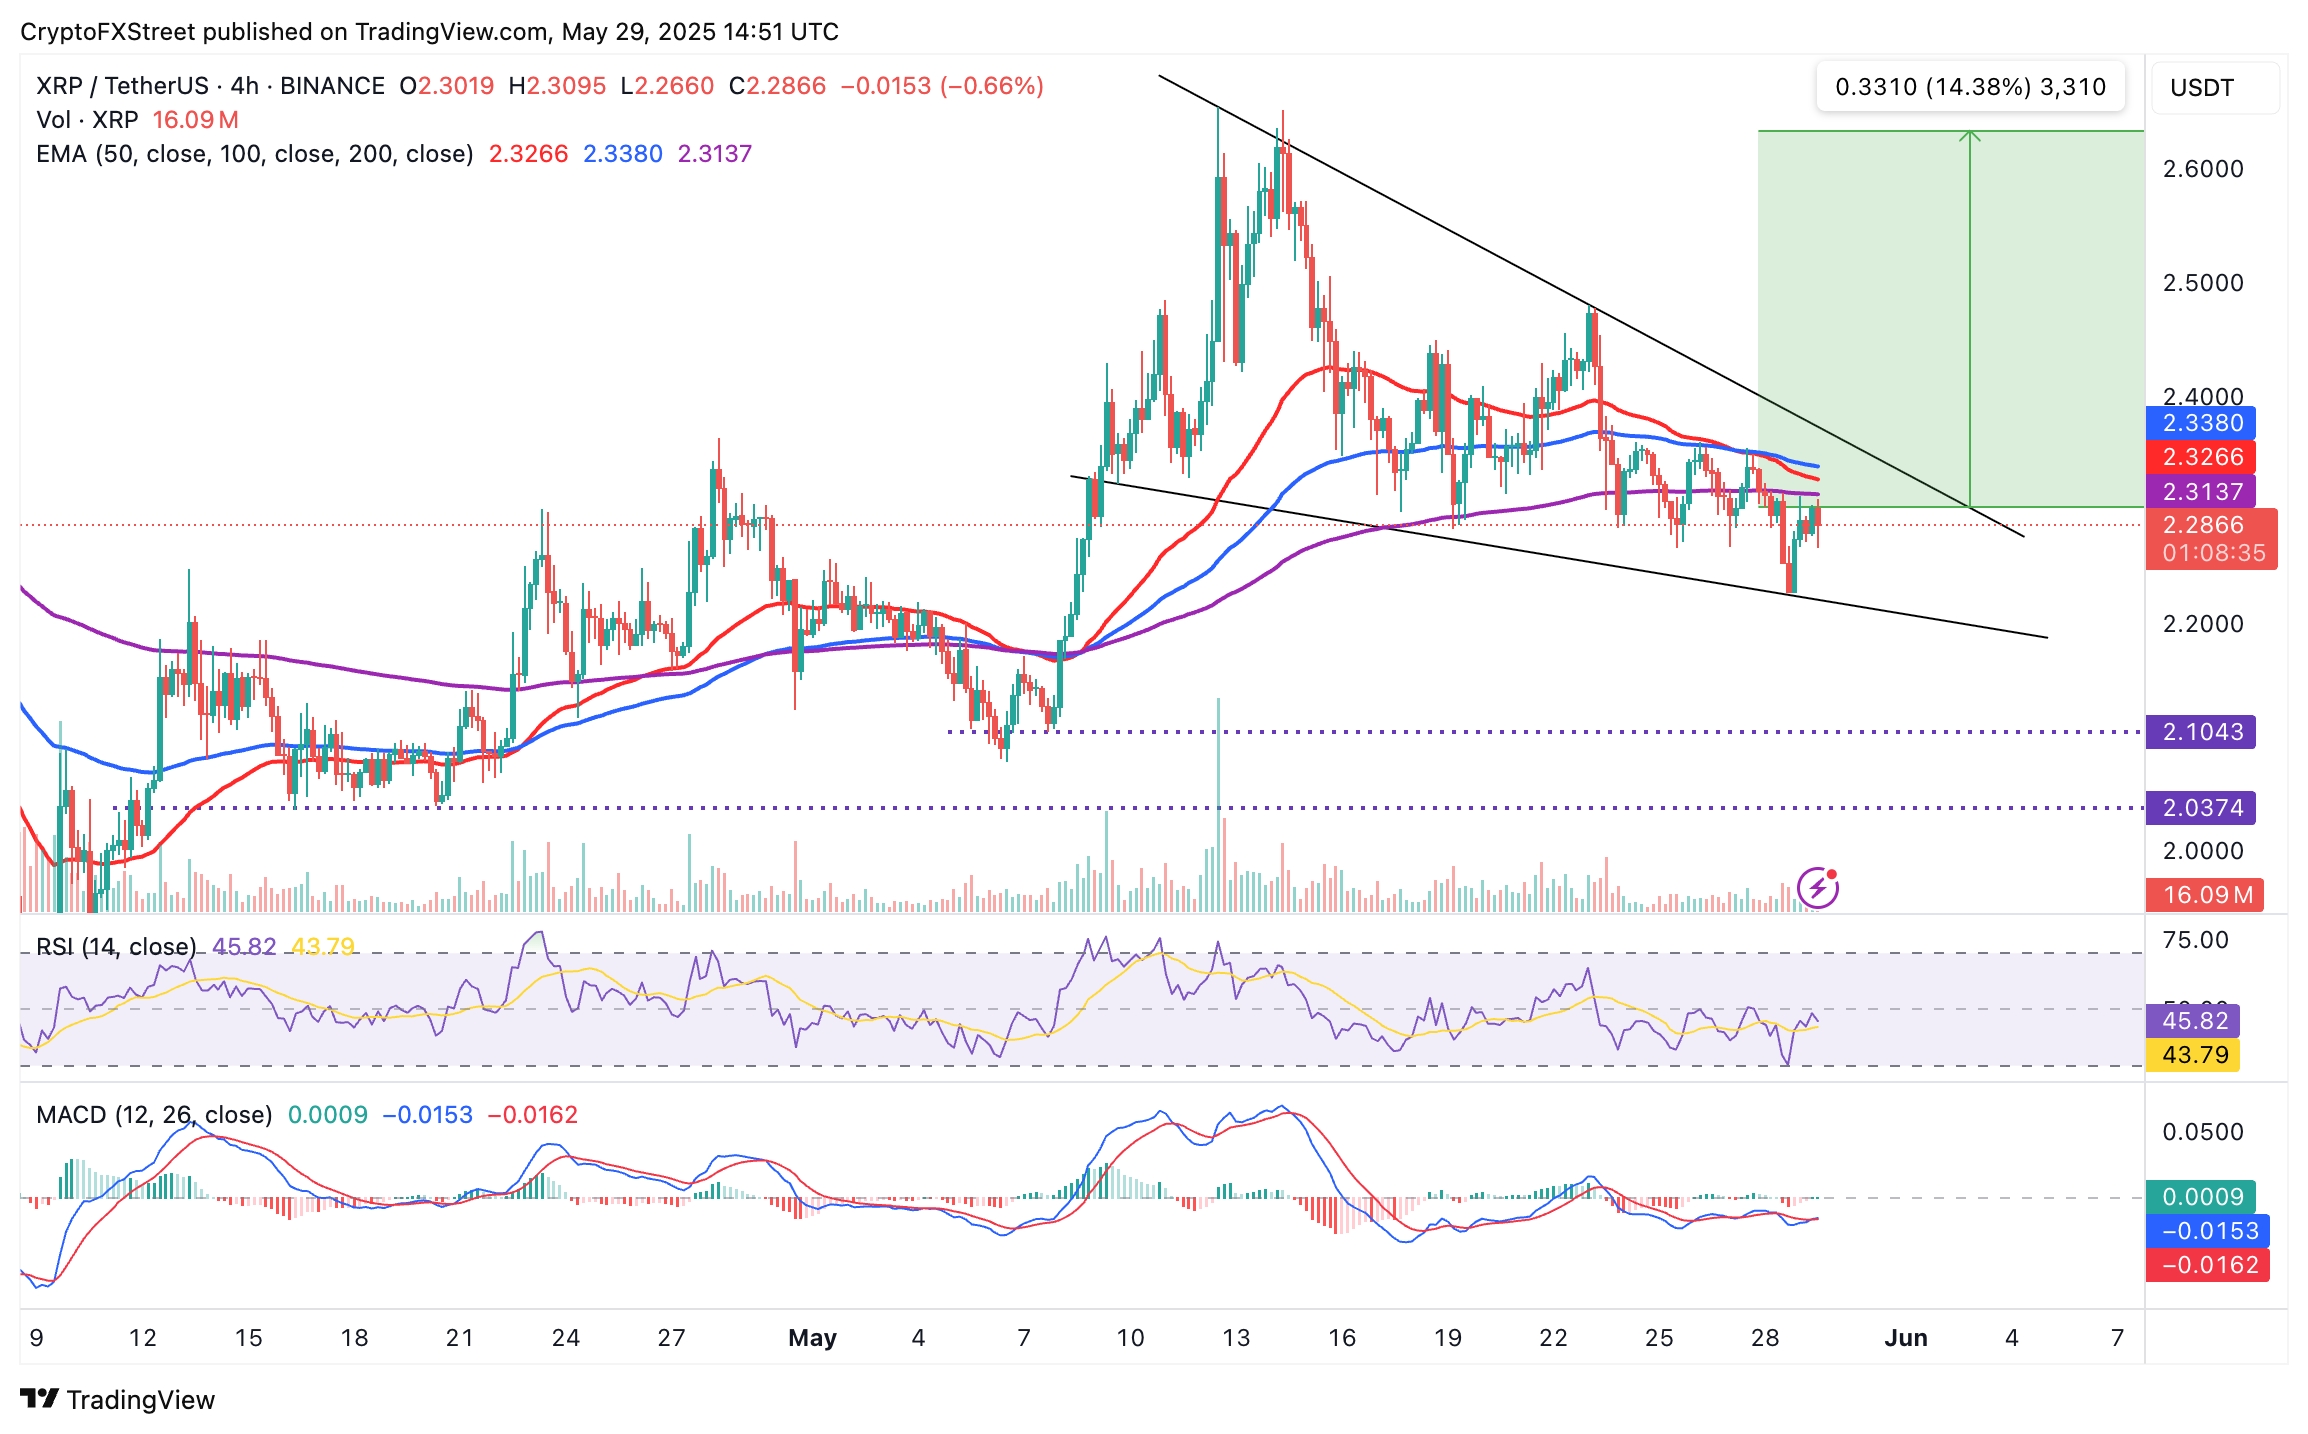This screenshot has height=1434, width=2308.
Task: Click the green 0.0009 MACD histogram tag
Action: tap(2200, 1197)
